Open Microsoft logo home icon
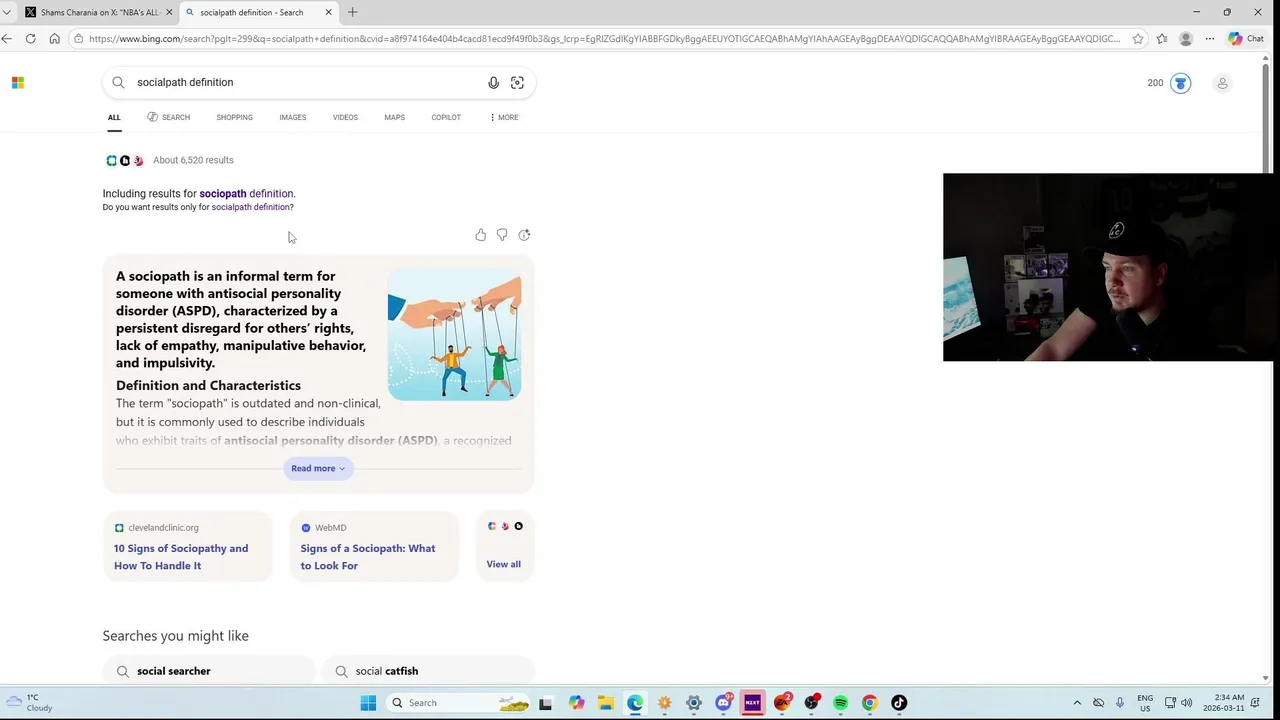This screenshot has width=1280, height=720. [x=18, y=83]
